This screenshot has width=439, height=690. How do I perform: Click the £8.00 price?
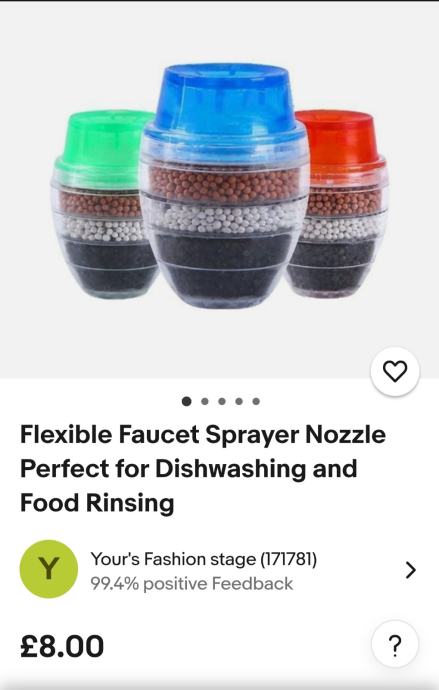point(62,646)
